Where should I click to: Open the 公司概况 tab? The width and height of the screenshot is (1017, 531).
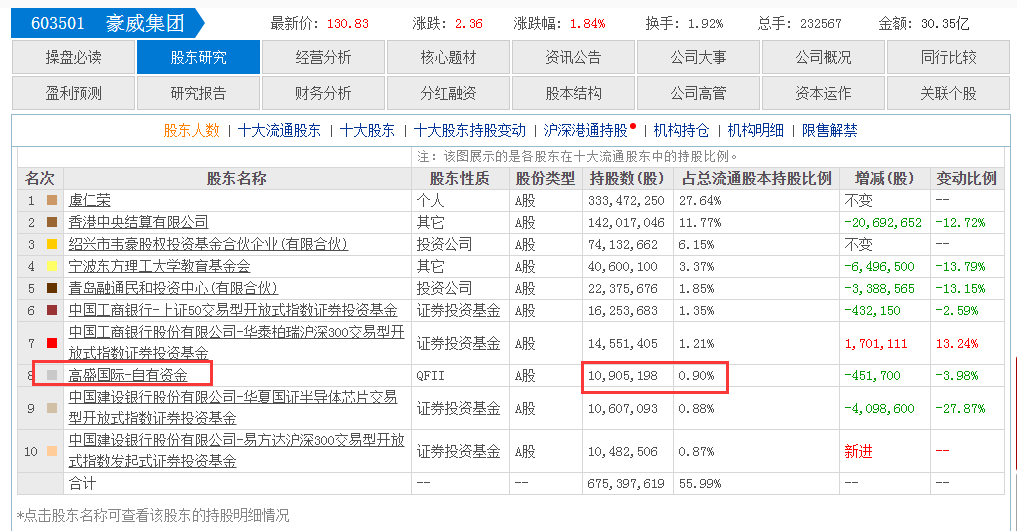(x=824, y=57)
